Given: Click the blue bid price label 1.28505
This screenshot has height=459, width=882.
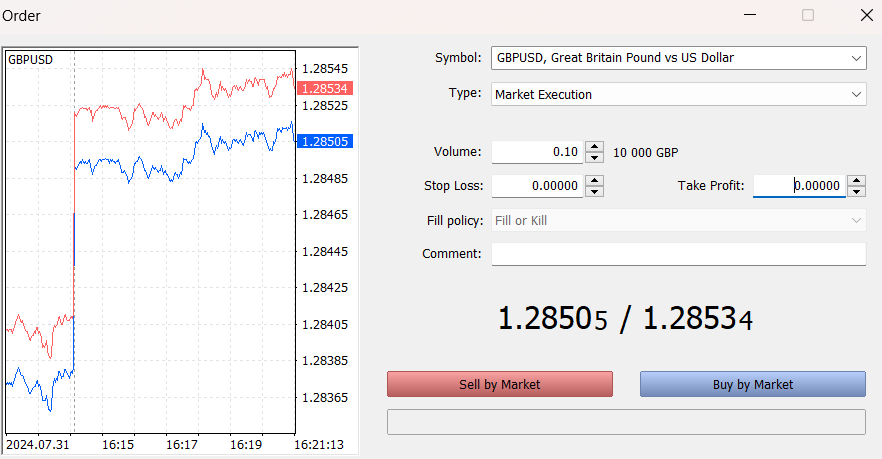Looking at the screenshot, I should point(325,141).
